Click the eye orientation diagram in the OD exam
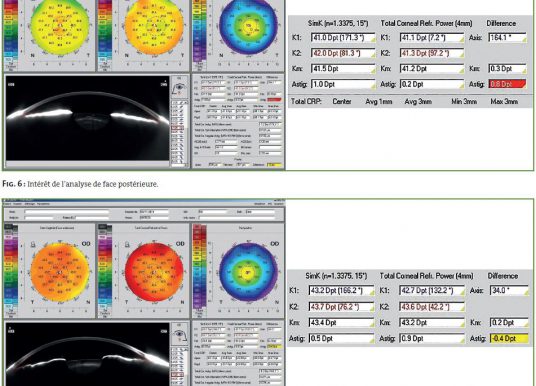The width and height of the screenshot is (536, 386). [x=179, y=334]
